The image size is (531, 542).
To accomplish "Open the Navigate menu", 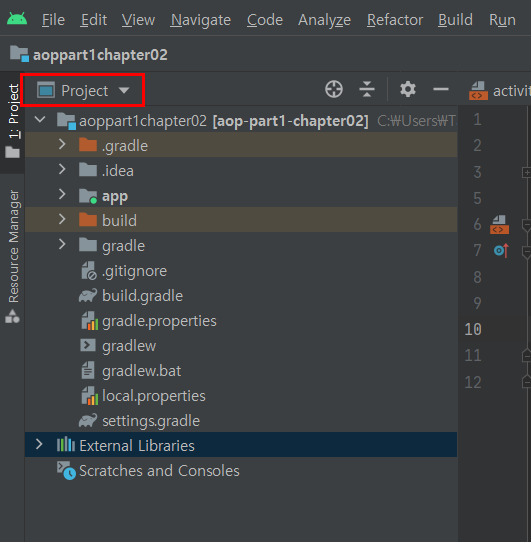I will pos(201,20).
